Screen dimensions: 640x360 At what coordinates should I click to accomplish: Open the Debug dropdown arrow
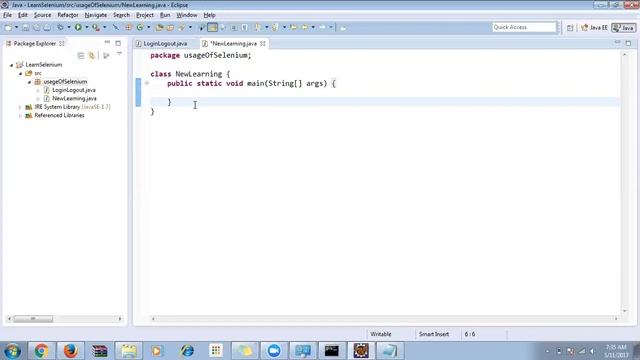tap(69, 27)
